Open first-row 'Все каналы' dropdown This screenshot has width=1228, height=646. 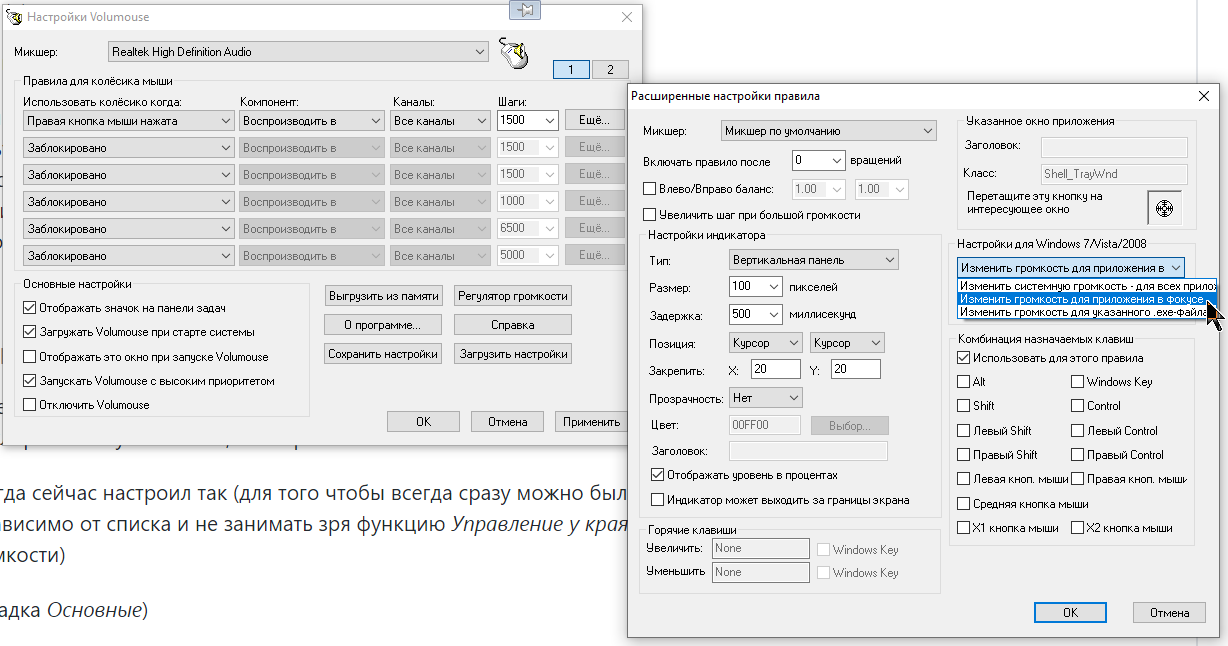pos(439,120)
